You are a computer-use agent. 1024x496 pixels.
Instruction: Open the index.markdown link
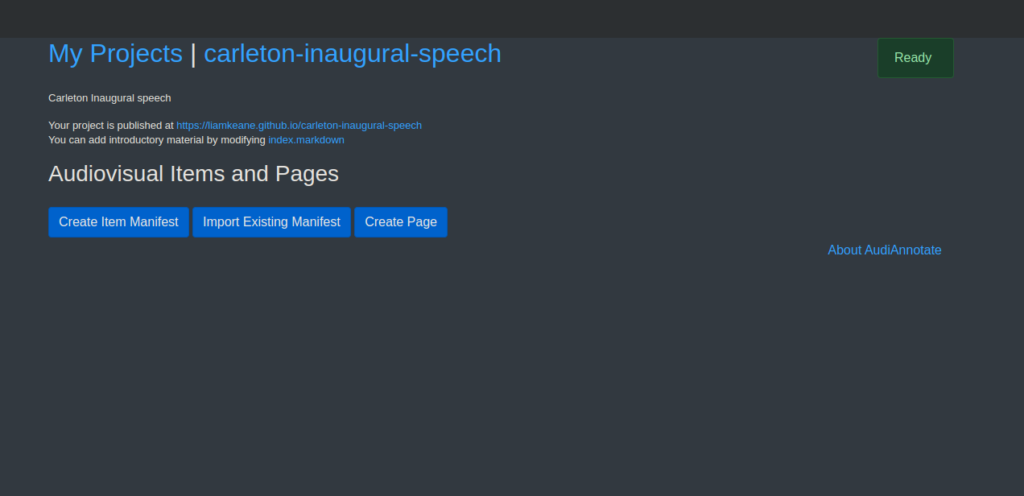pyautogui.click(x=306, y=140)
